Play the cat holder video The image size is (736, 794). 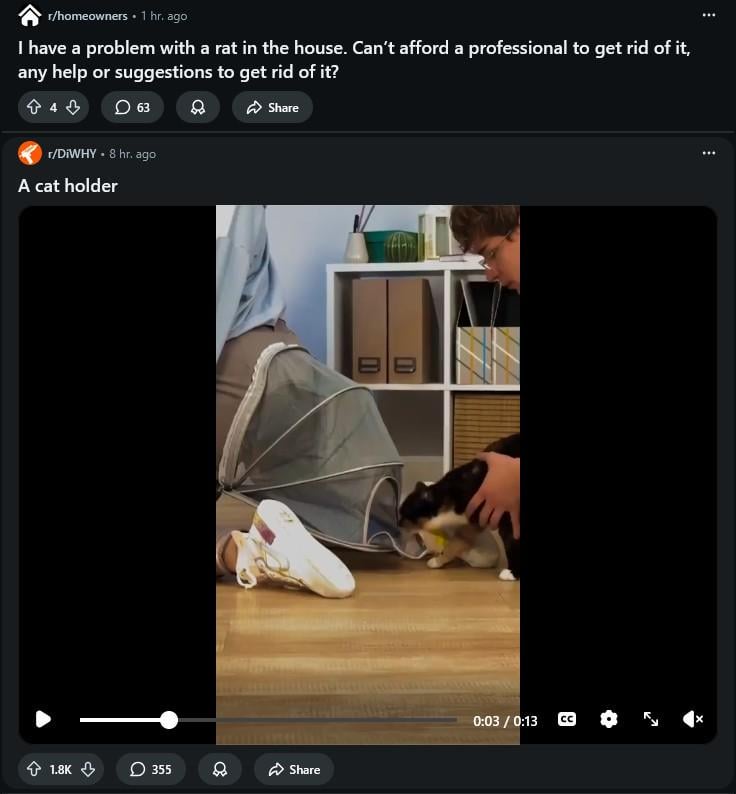[43, 719]
